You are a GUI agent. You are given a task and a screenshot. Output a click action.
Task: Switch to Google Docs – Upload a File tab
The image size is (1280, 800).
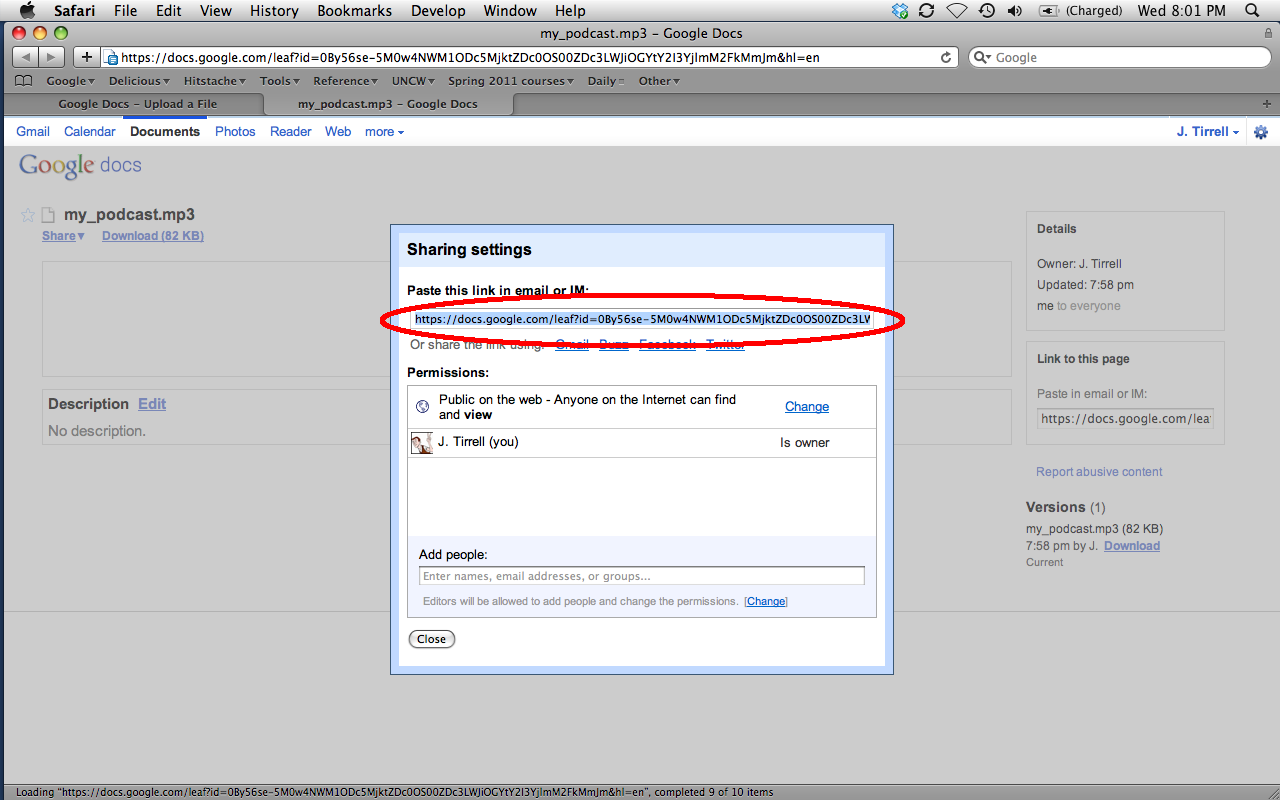pyautogui.click(x=136, y=104)
